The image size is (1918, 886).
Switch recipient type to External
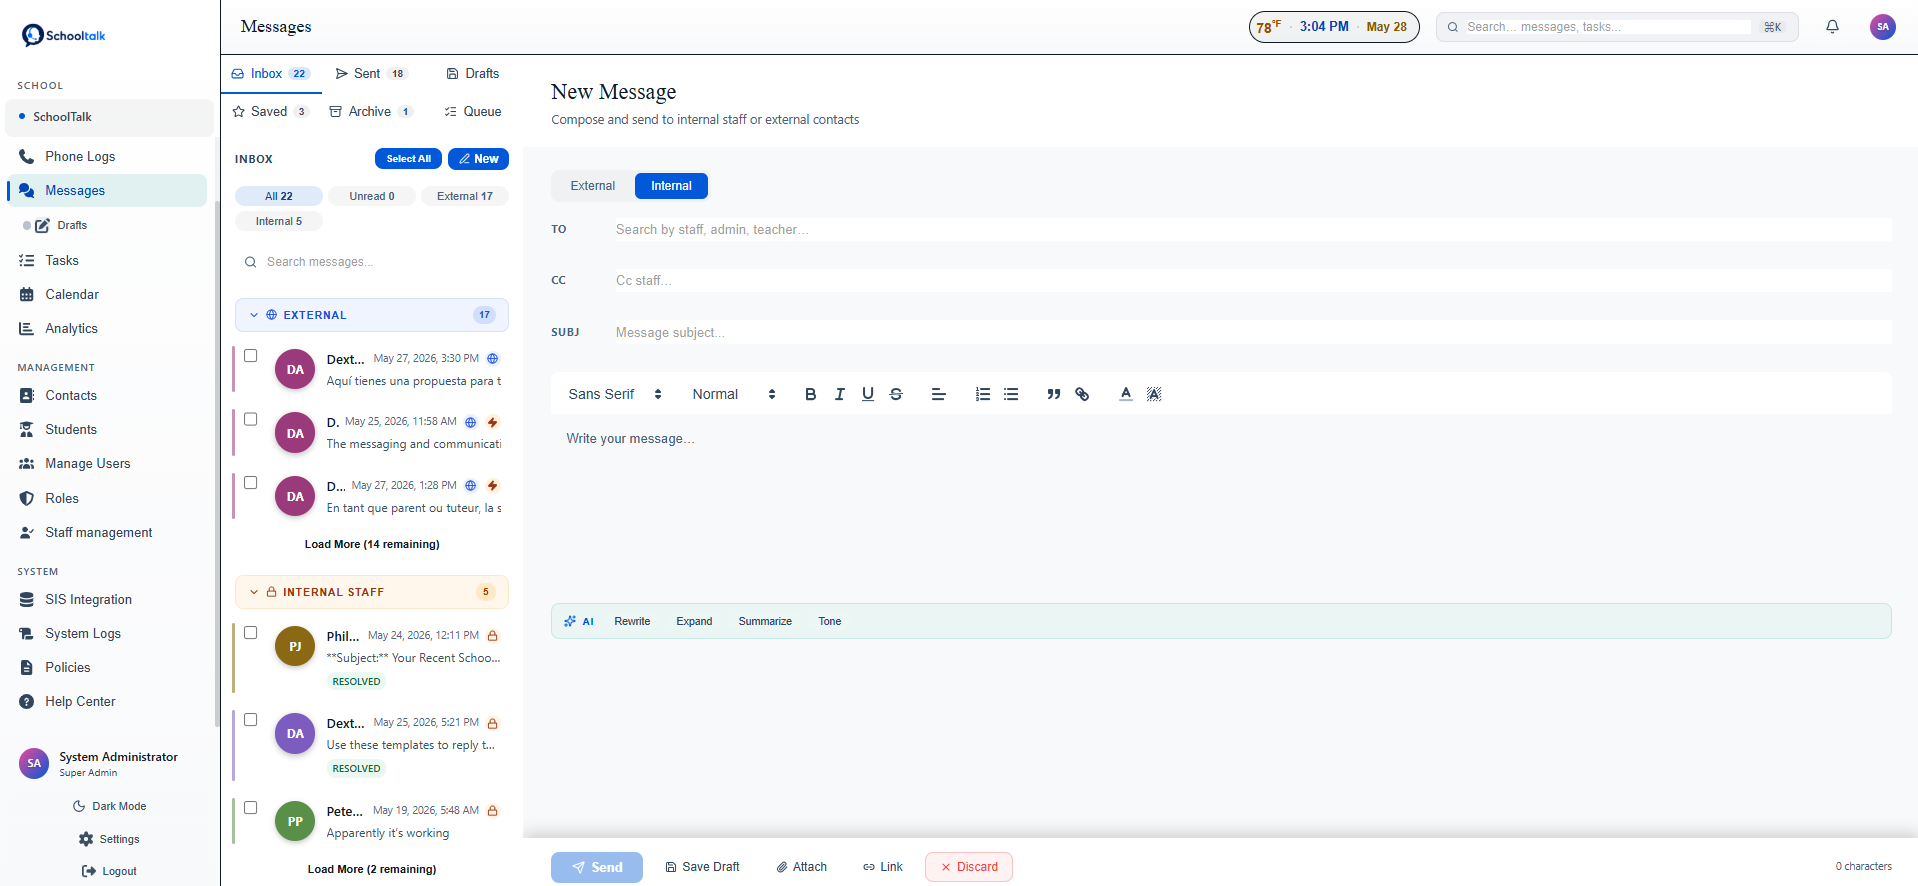click(x=593, y=186)
